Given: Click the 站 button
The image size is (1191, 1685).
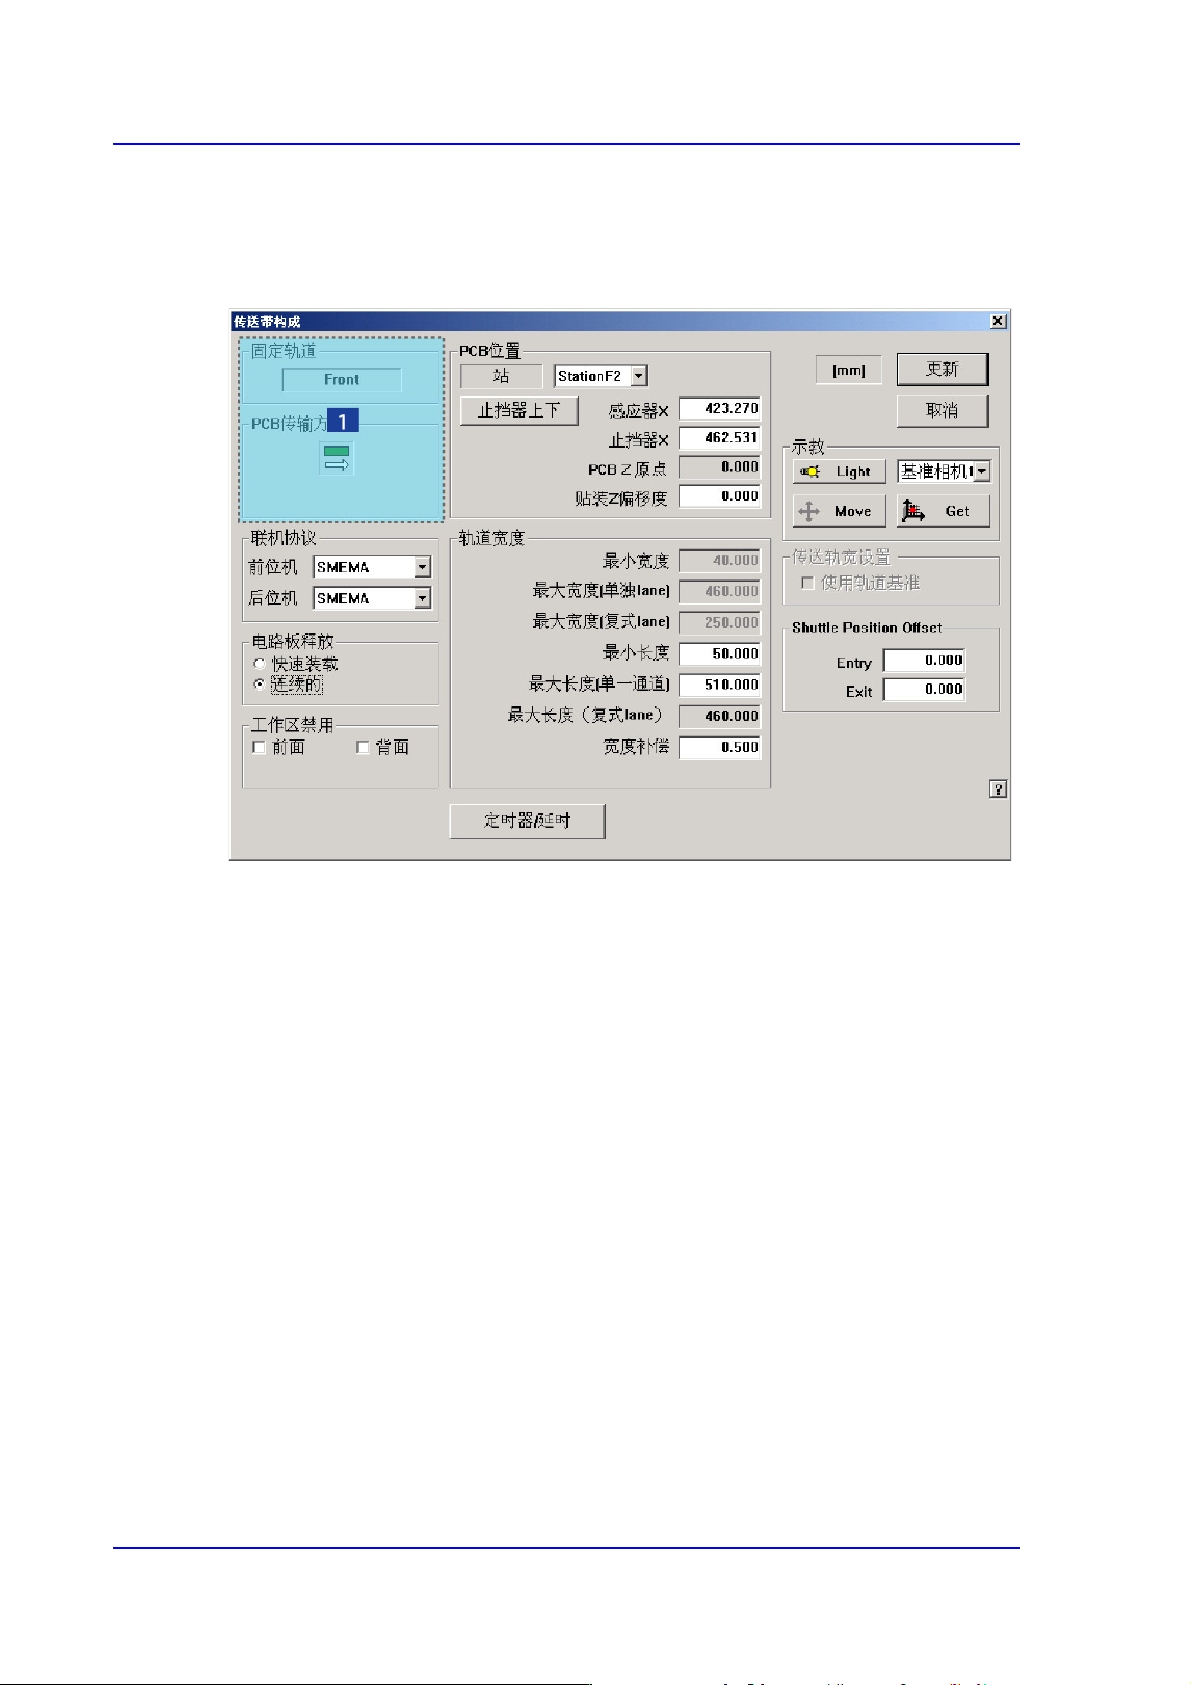Looking at the screenshot, I should [501, 376].
